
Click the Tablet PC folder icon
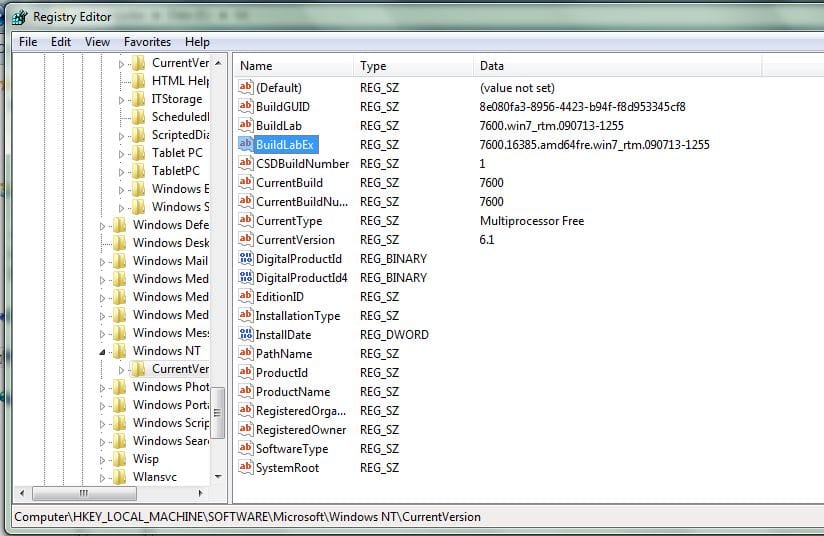tap(139, 153)
